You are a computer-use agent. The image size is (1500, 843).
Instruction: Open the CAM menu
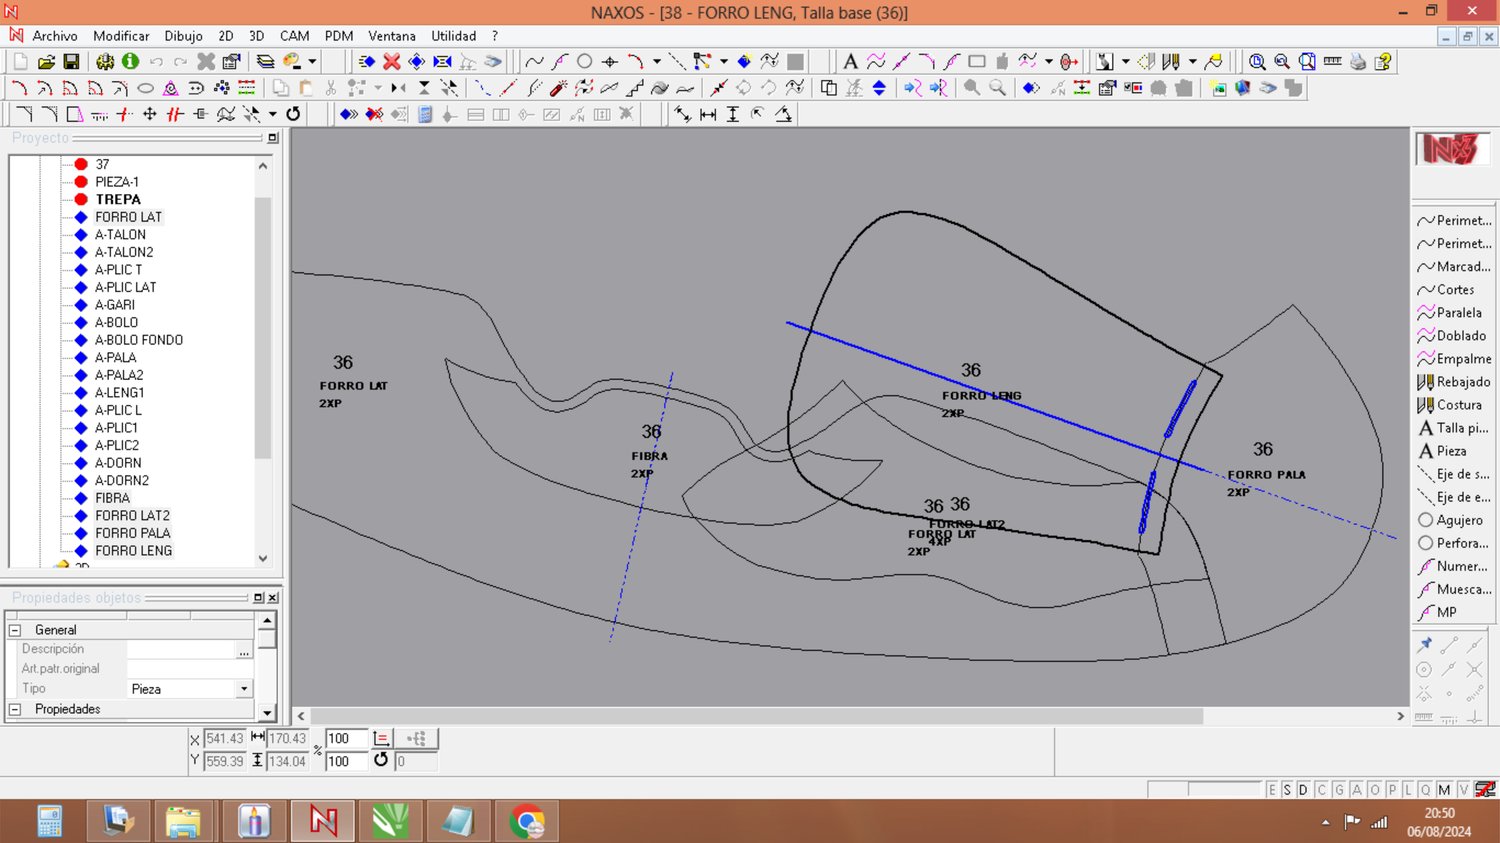coord(294,36)
